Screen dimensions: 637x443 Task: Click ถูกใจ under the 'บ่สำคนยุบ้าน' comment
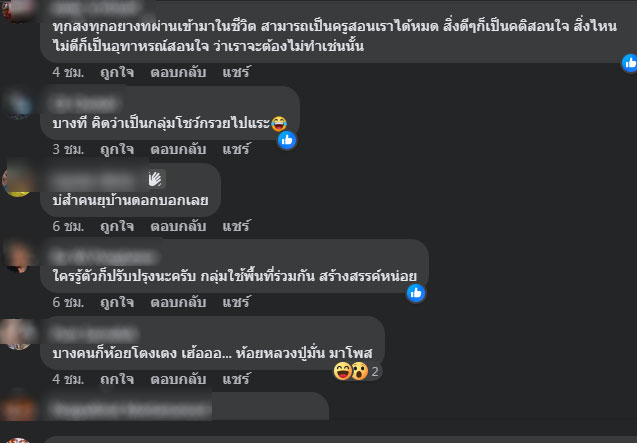coord(117,226)
